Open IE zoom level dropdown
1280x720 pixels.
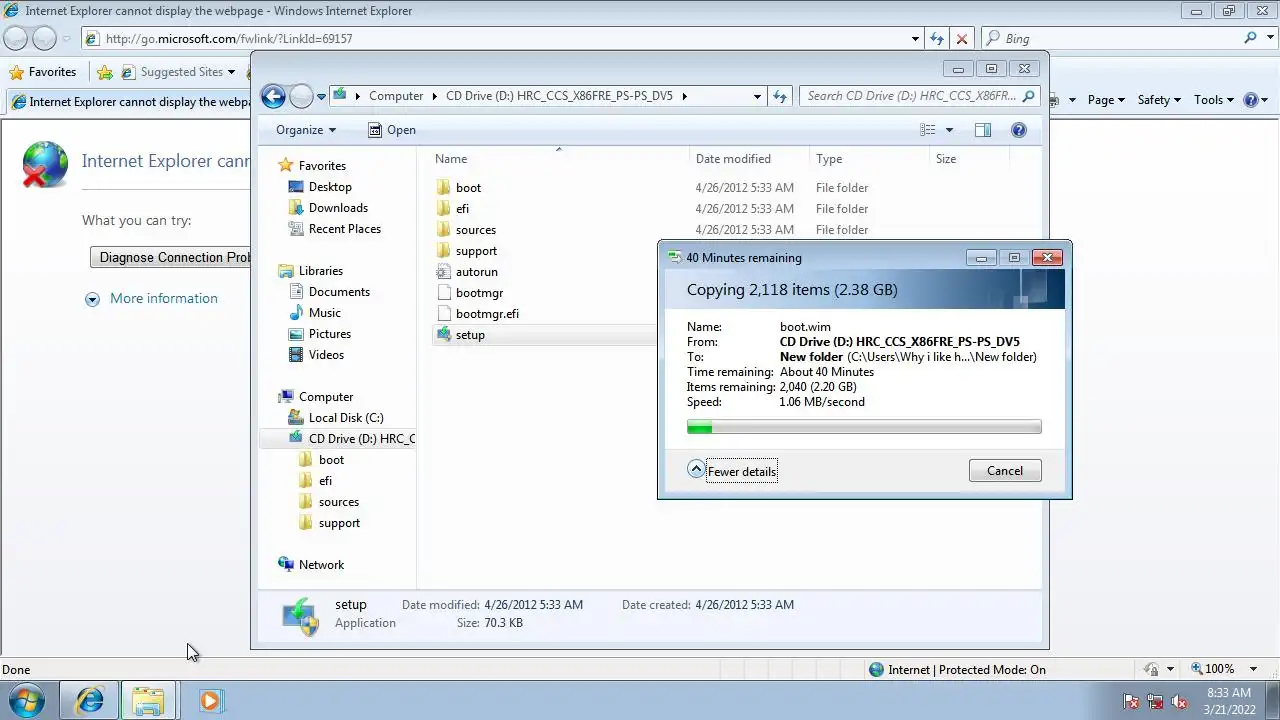point(1254,669)
